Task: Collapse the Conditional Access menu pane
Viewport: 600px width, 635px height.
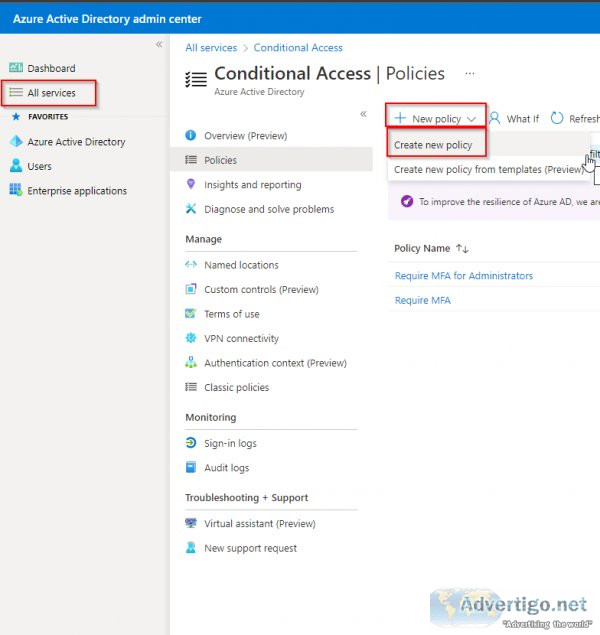Action: pos(364,114)
